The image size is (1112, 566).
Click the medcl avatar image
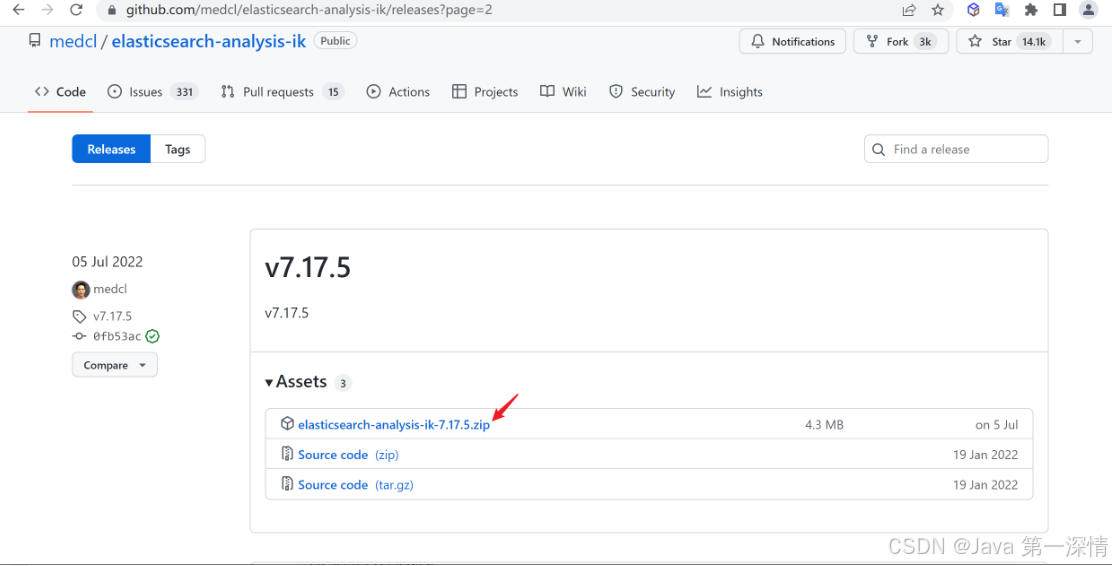(x=81, y=289)
